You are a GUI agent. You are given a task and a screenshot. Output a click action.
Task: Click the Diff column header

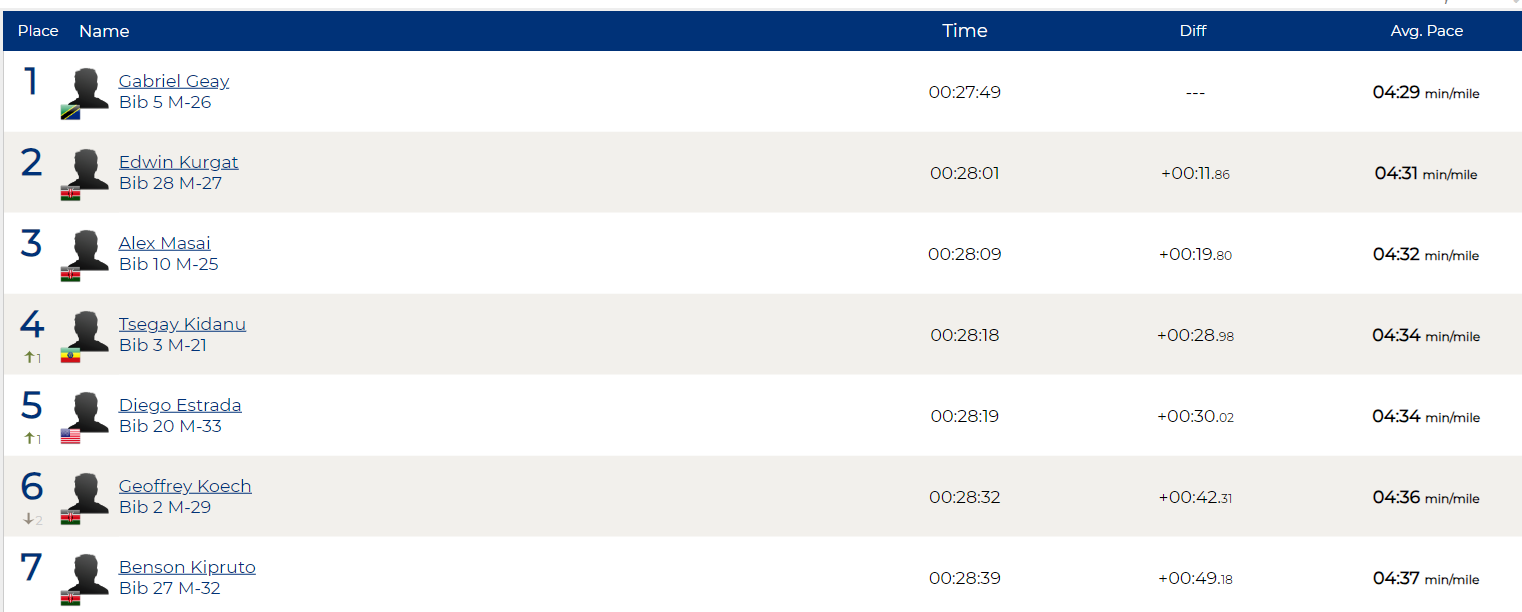point(1193,31)
